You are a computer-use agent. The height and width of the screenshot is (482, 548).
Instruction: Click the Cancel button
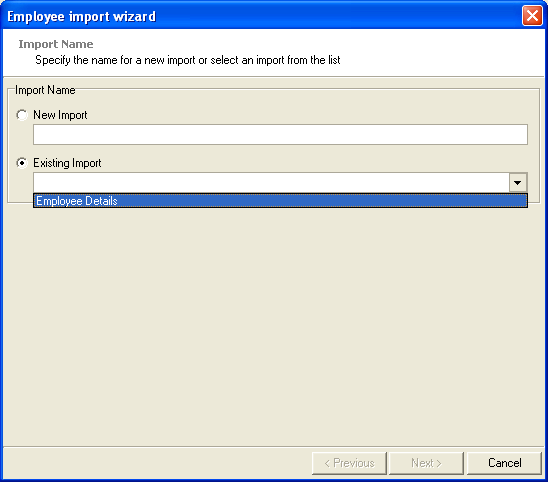click(x=504, y=463)
